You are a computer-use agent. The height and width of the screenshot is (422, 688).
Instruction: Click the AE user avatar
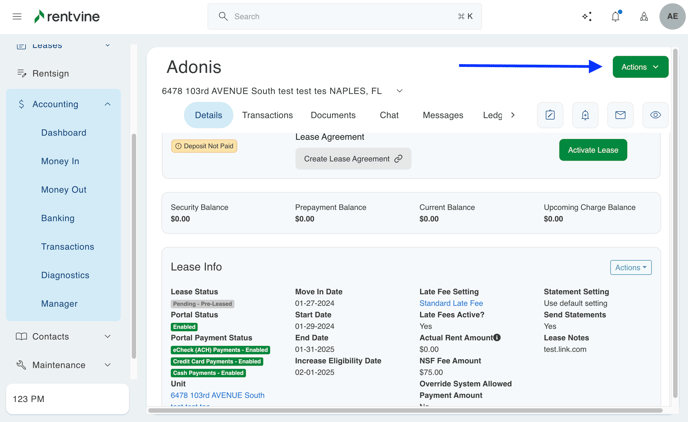coord(672,16)
